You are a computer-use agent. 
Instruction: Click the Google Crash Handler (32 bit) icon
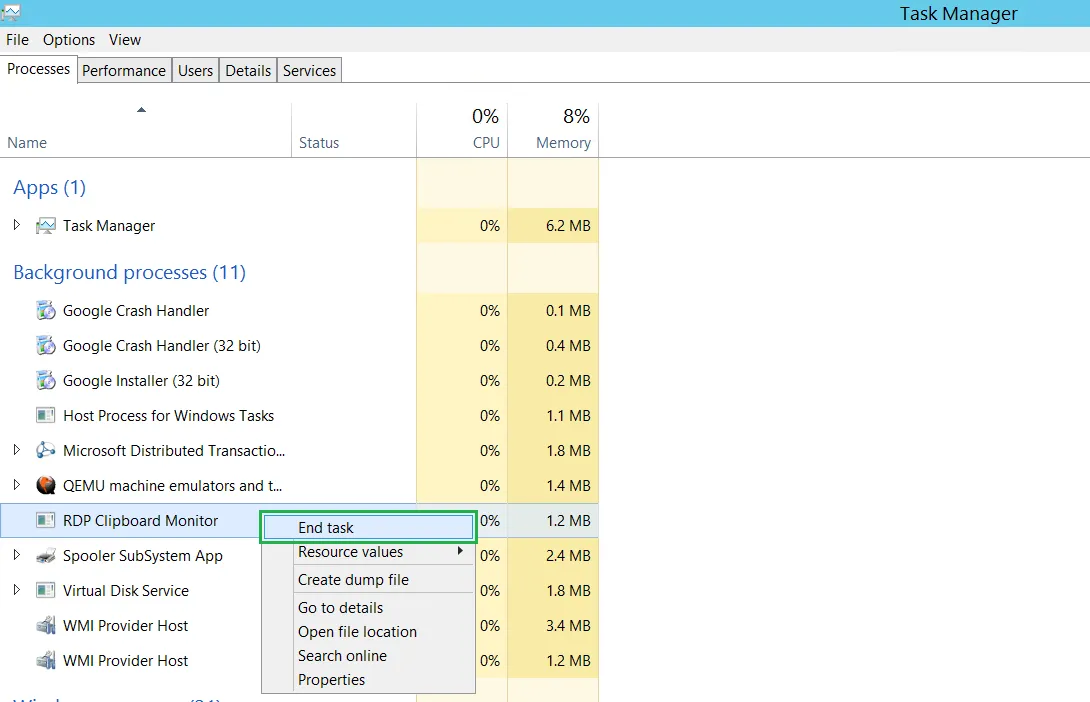tap(46, 345)
